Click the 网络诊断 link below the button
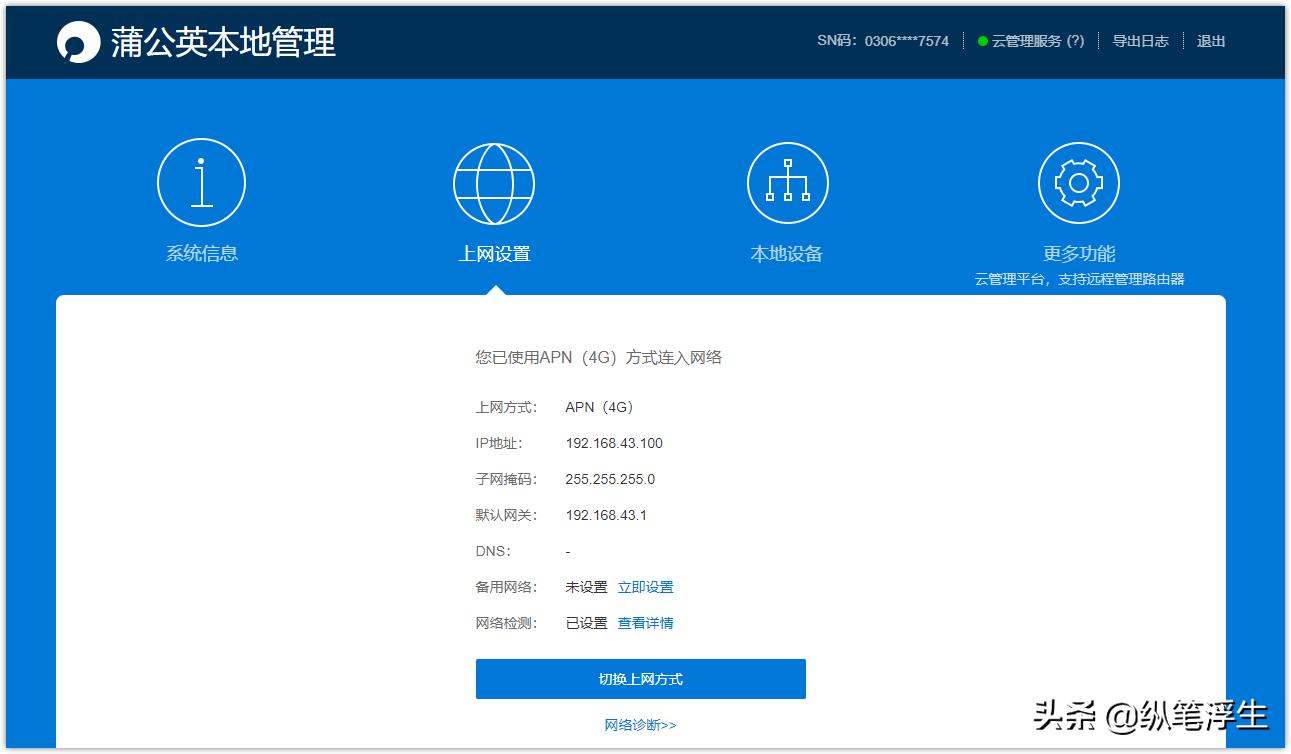The width and height of the screenshot is (1291, 754). point(641,723)
